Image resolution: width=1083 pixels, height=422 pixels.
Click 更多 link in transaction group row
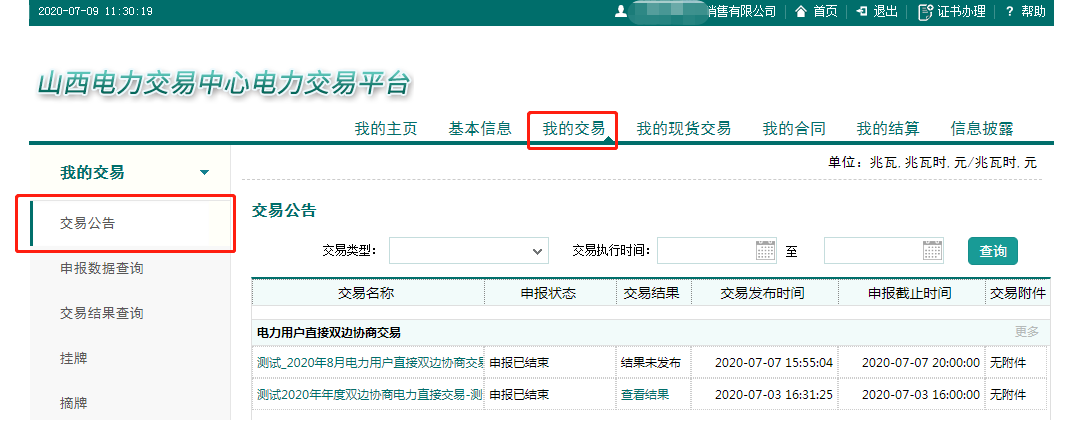coord(1026,332)
